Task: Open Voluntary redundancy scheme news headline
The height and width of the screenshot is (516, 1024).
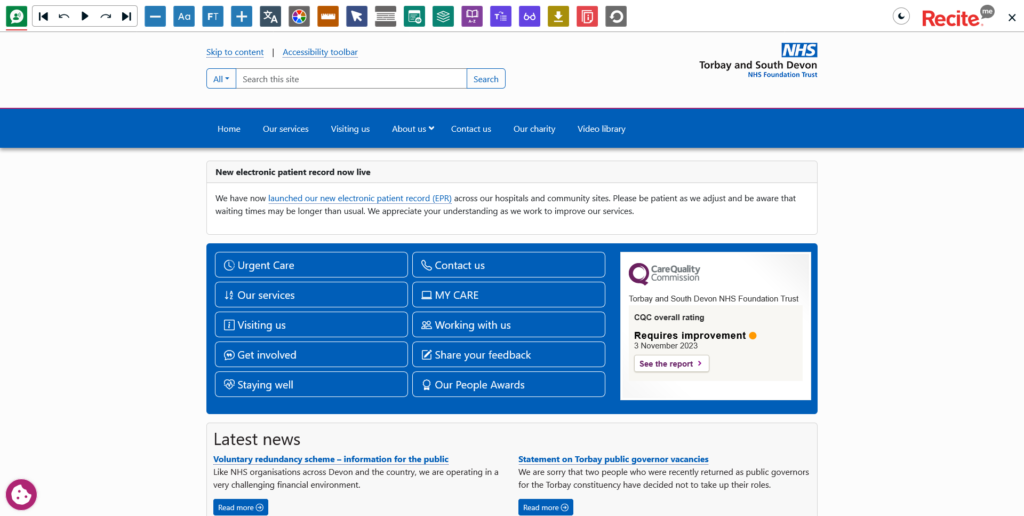Action: coord(331,459)
